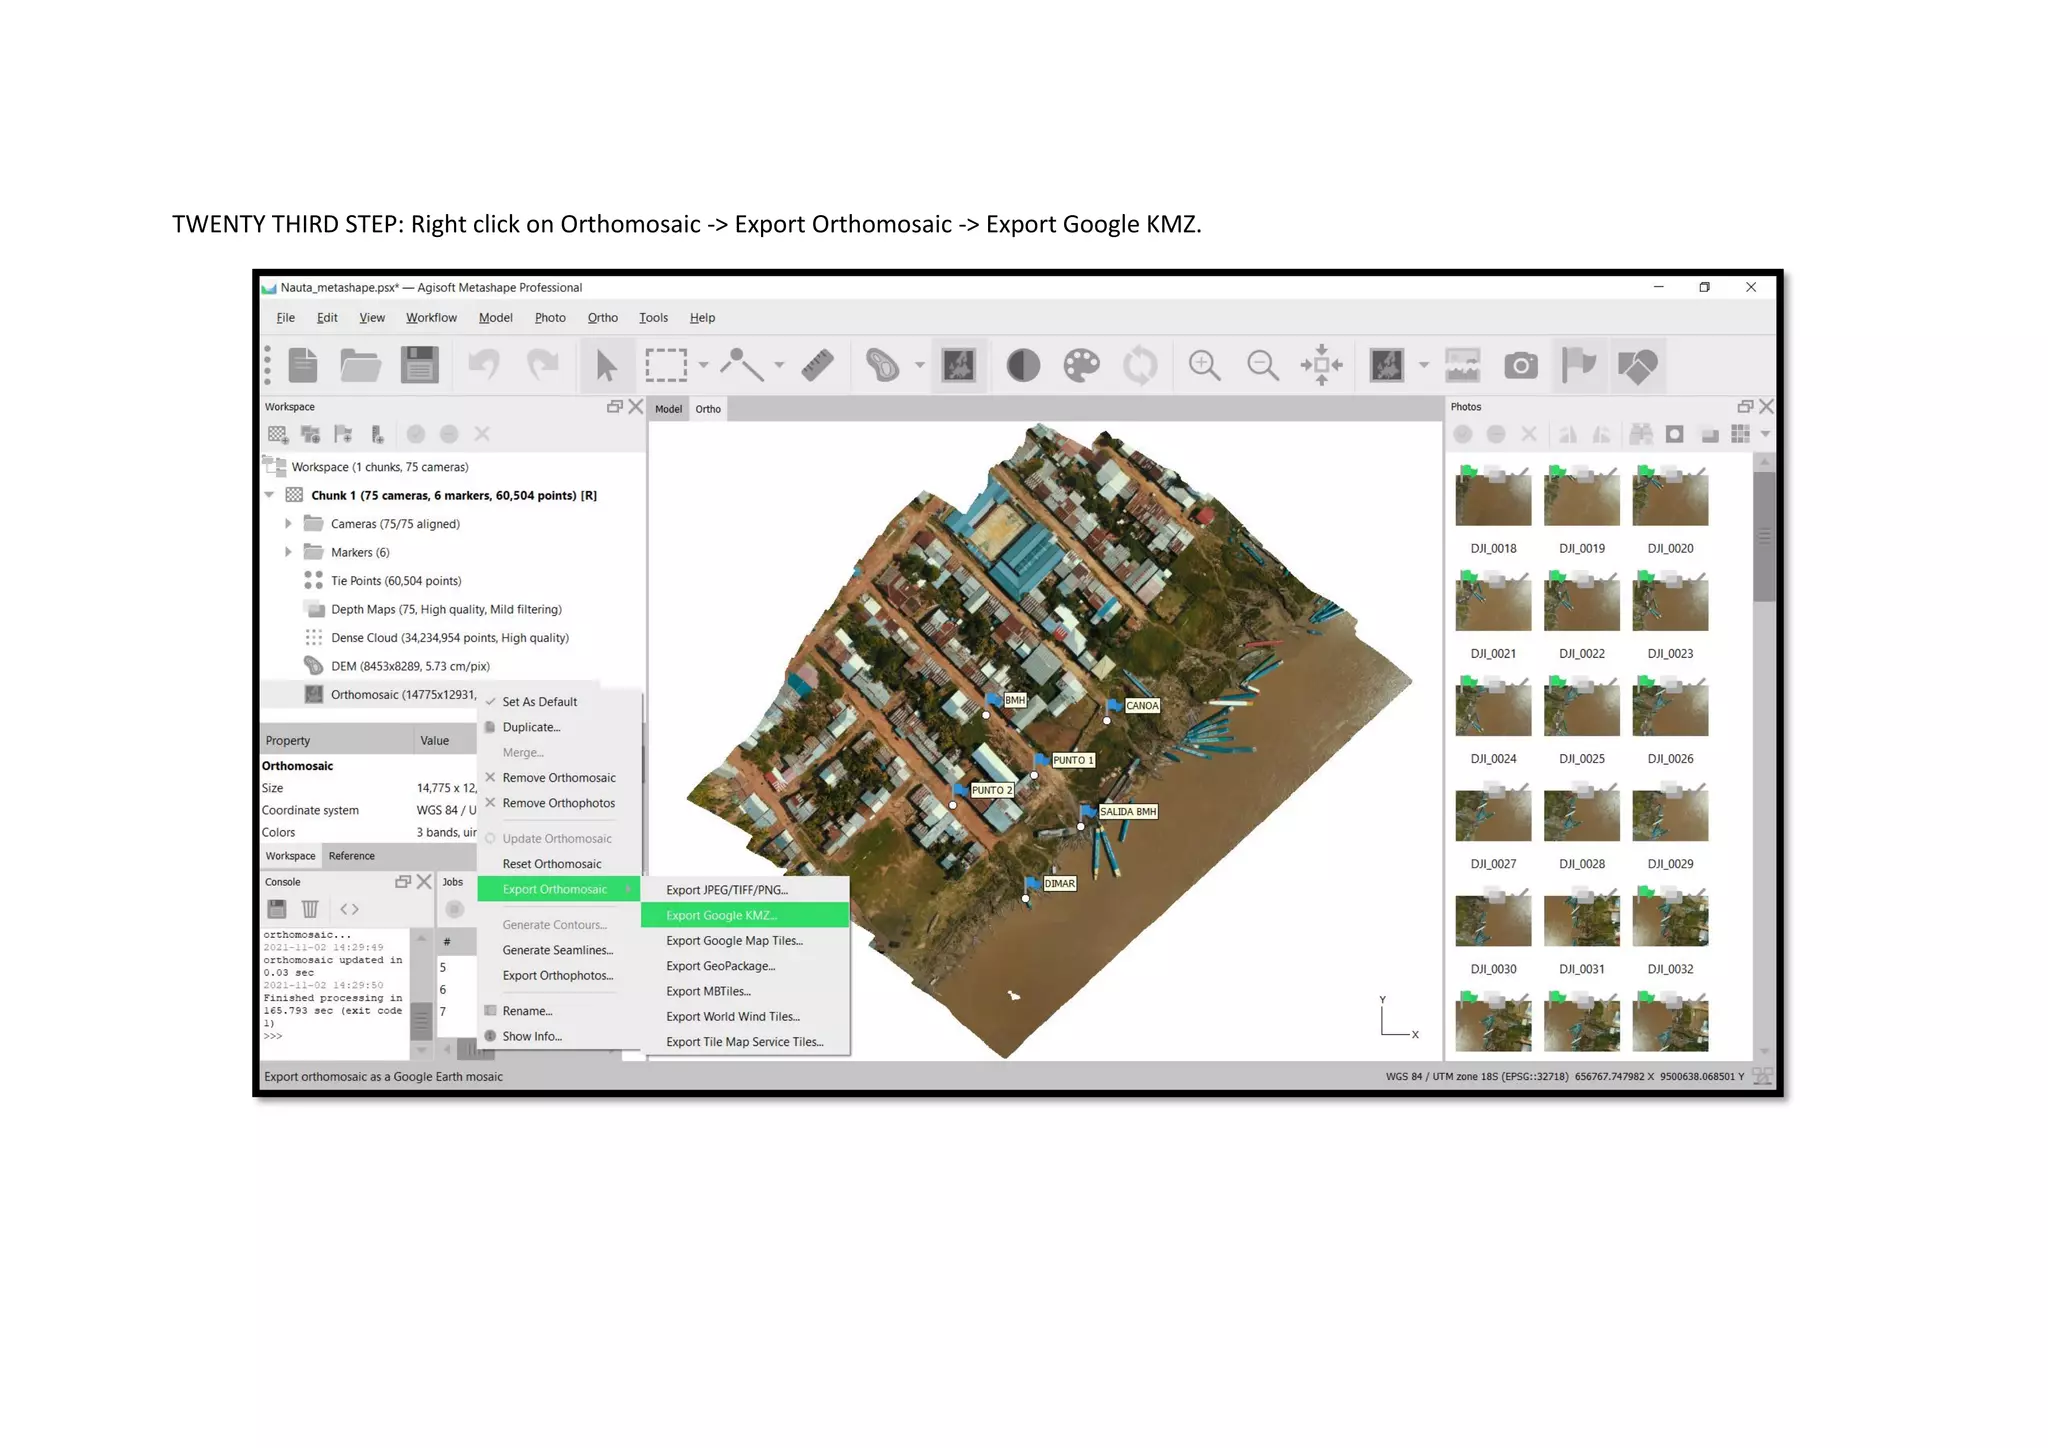Switch to the Reference pane tab

tap(352, 856)
